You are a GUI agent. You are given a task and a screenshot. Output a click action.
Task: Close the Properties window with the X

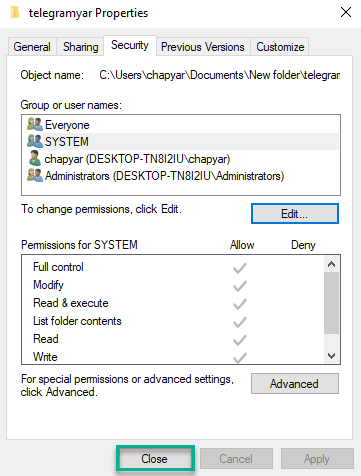pos(346,12)
